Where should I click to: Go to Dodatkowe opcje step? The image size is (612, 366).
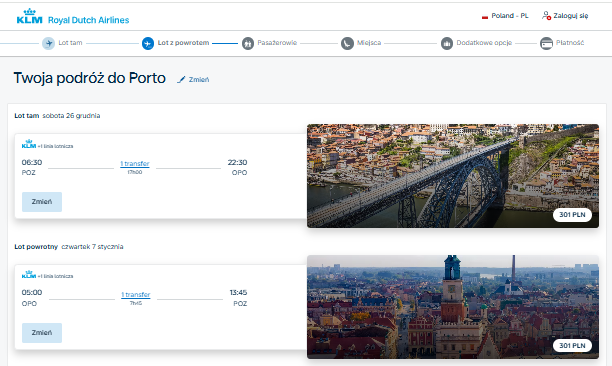click(x=484, y=43)
